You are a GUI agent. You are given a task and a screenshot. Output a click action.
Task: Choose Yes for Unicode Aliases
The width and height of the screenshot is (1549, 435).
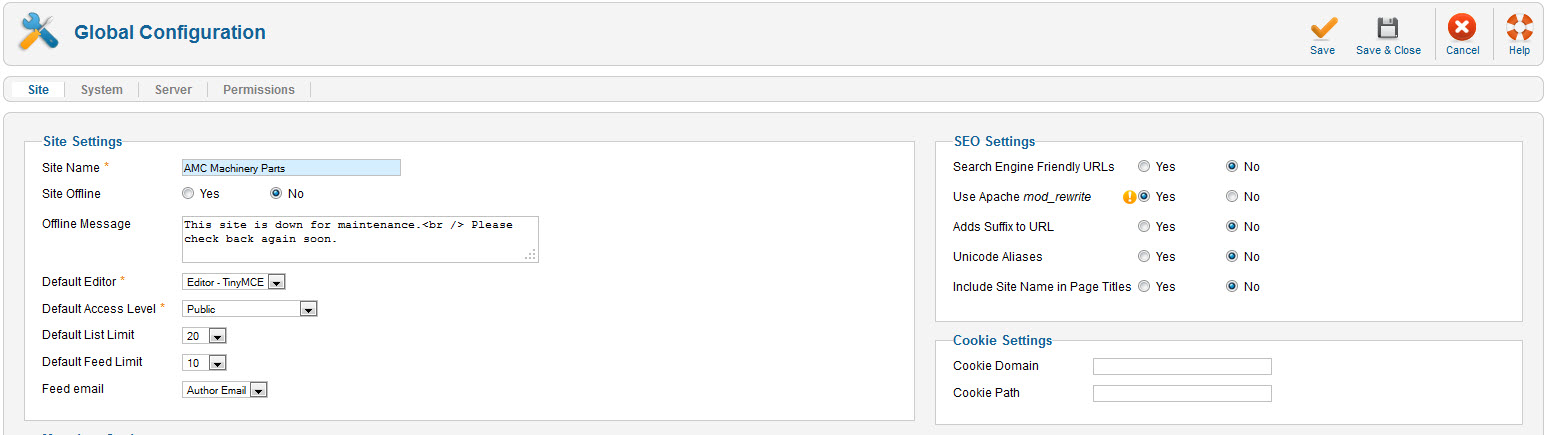tap(1144, 257)
